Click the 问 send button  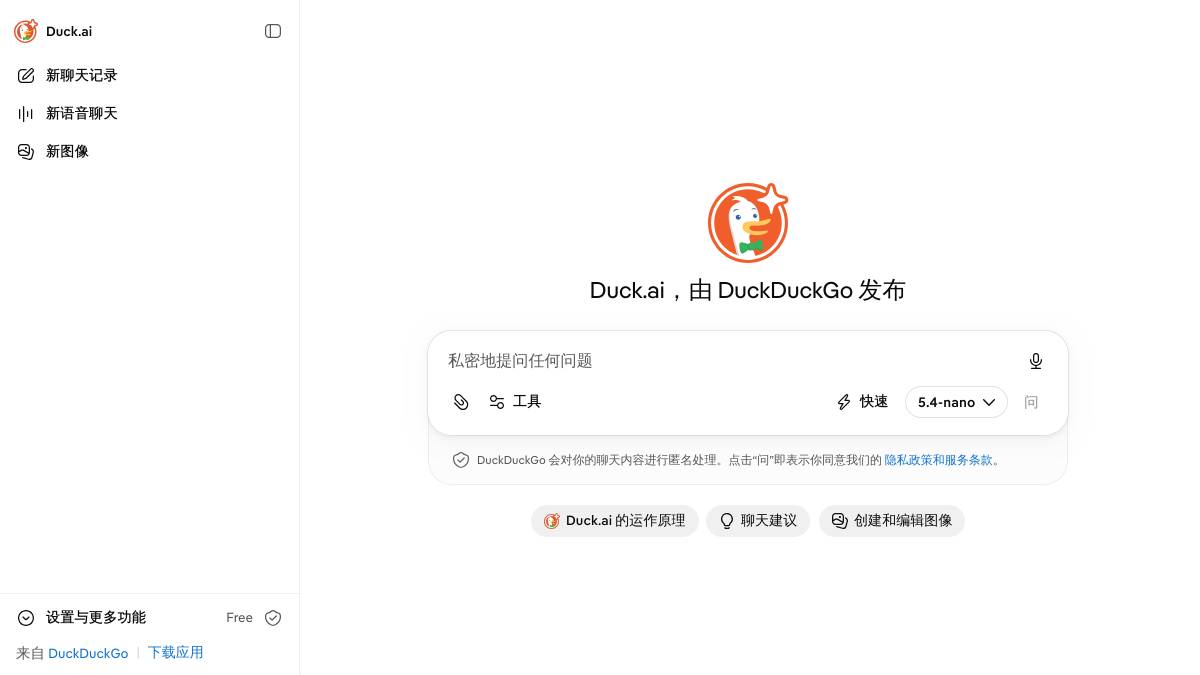pyautogui.click(x=1031, y=402)
